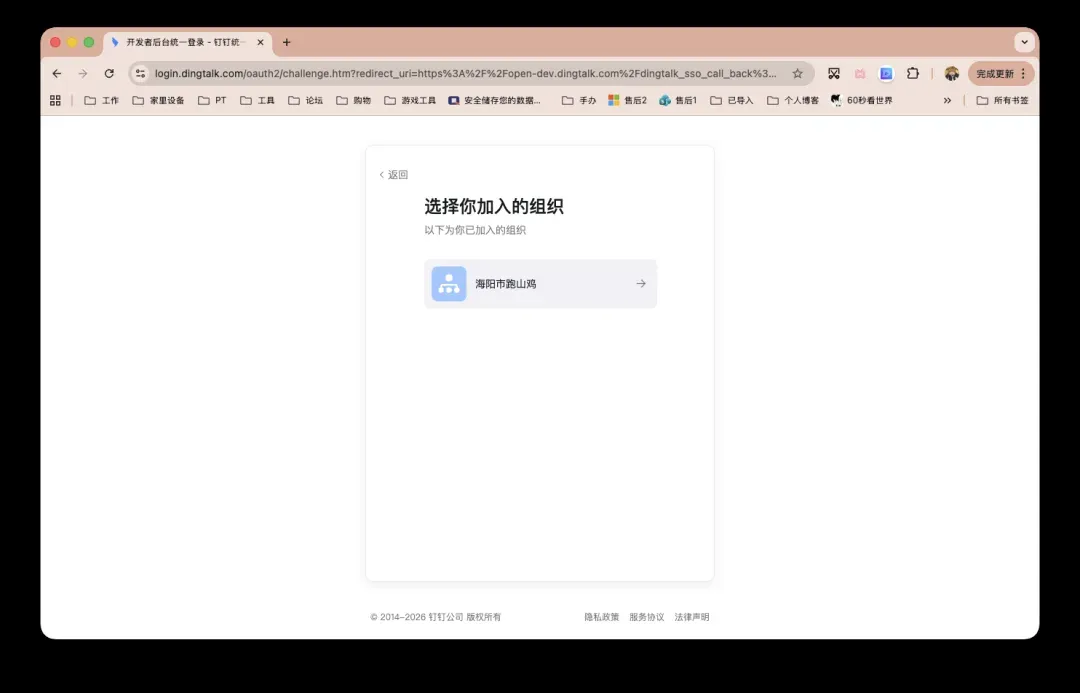Open the 所有书签 folder
Viewport: 1080px width, 693px height.
[1002, 101]
